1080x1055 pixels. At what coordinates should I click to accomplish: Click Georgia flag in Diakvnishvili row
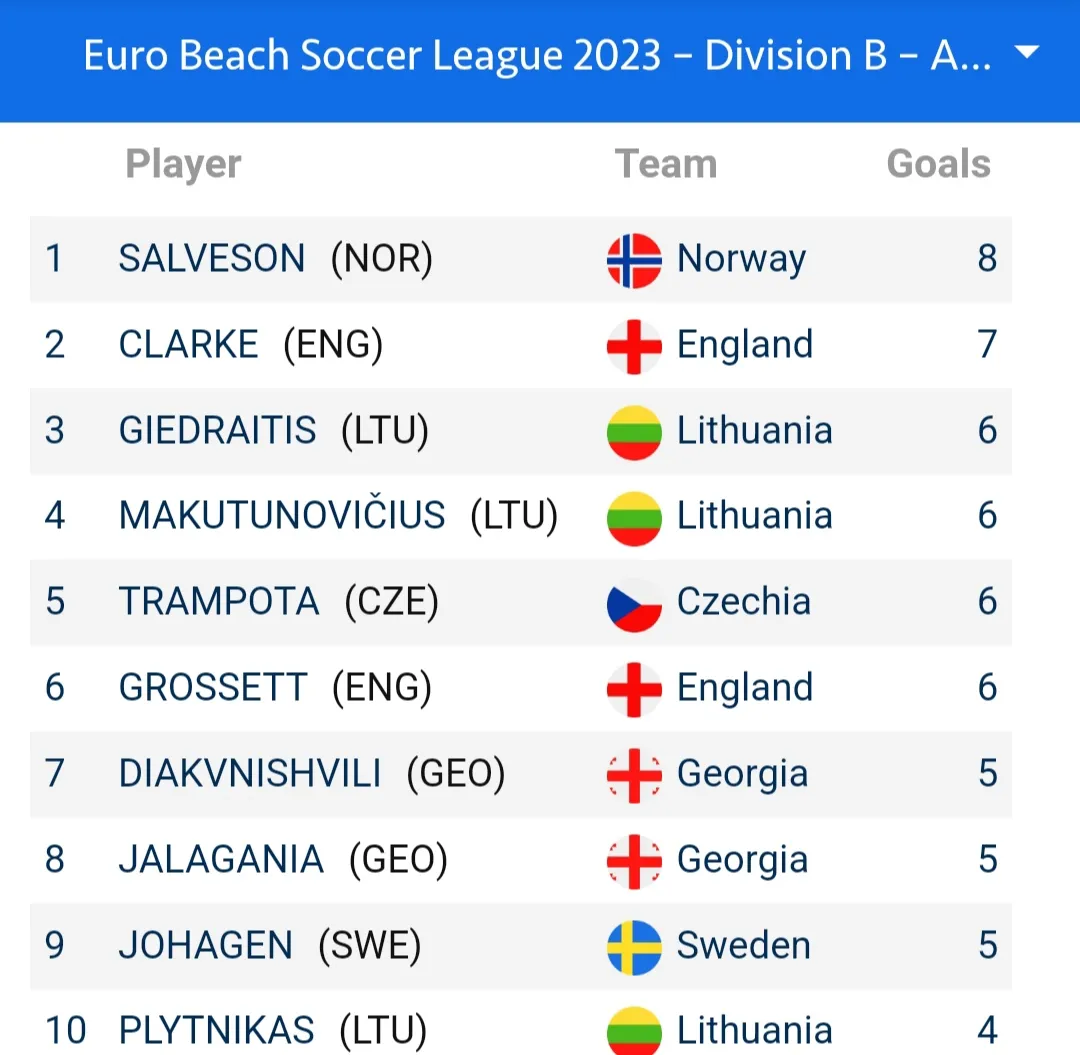(634, 775)
